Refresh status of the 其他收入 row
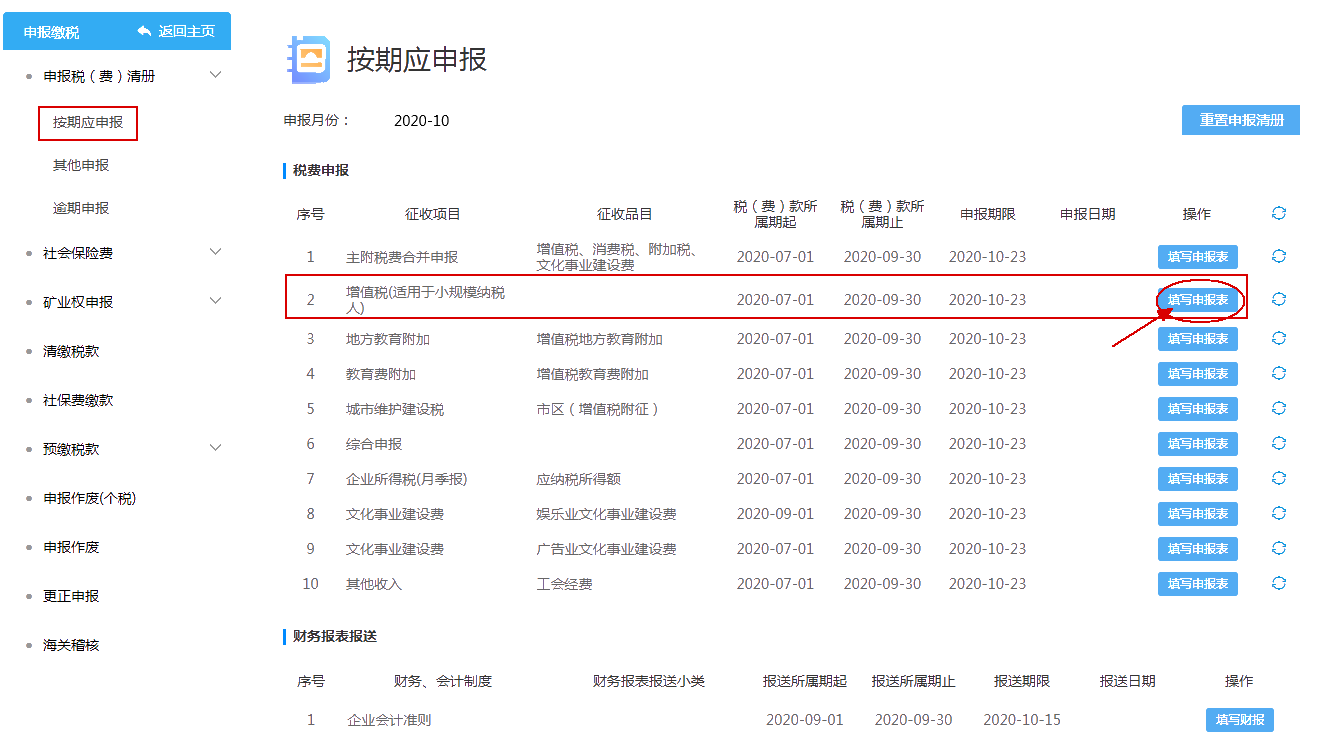 pos(1277,583)
